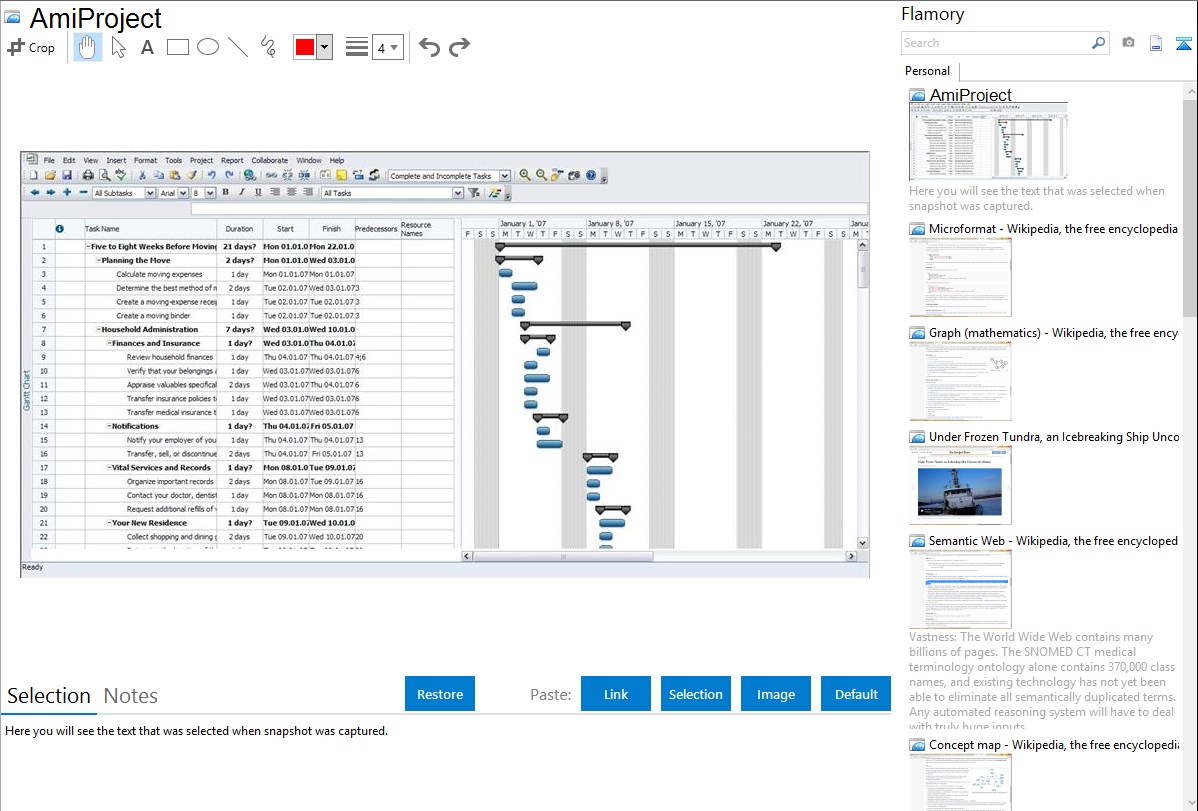Open the Selection tab
The width and height of the screenshot is (1198, 811).
[x=49, y=696]
